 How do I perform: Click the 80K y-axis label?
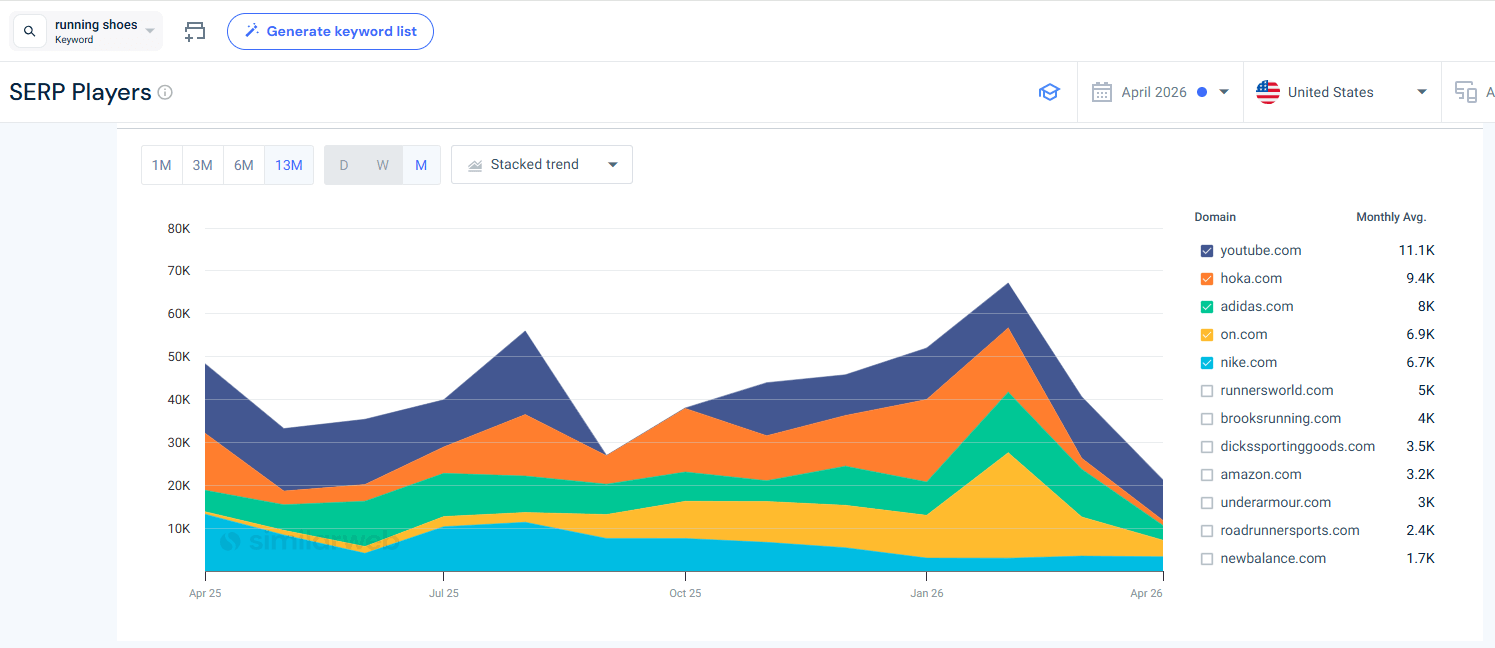pos(179,229)
